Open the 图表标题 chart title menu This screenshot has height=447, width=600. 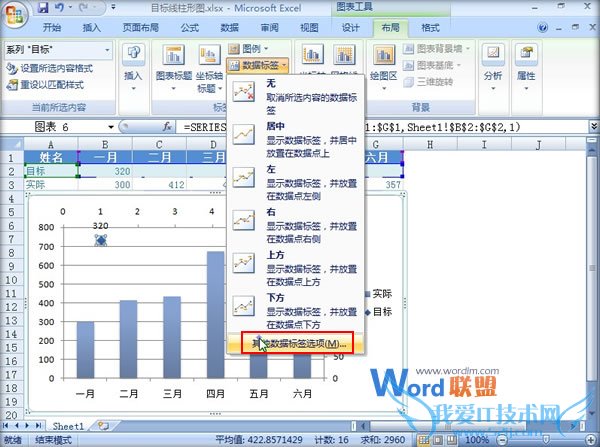pyautogui.click(x=174, y=67)
